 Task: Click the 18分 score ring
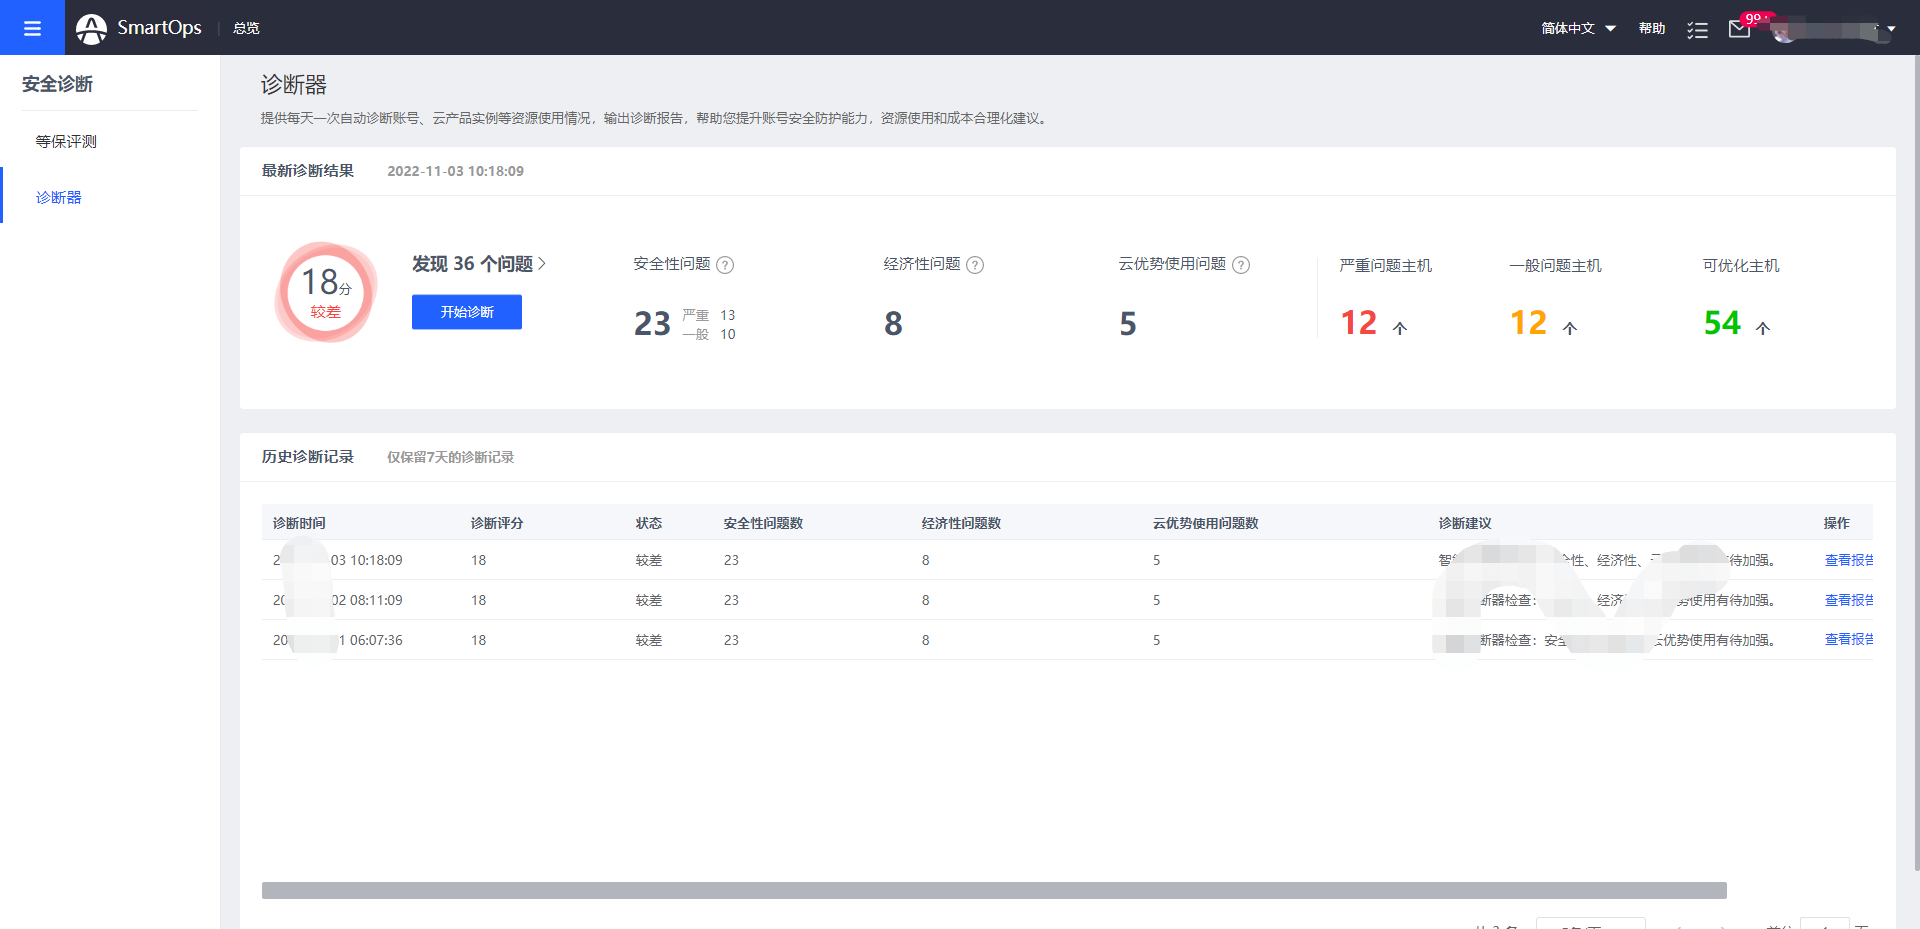click(x=326, y=292)
